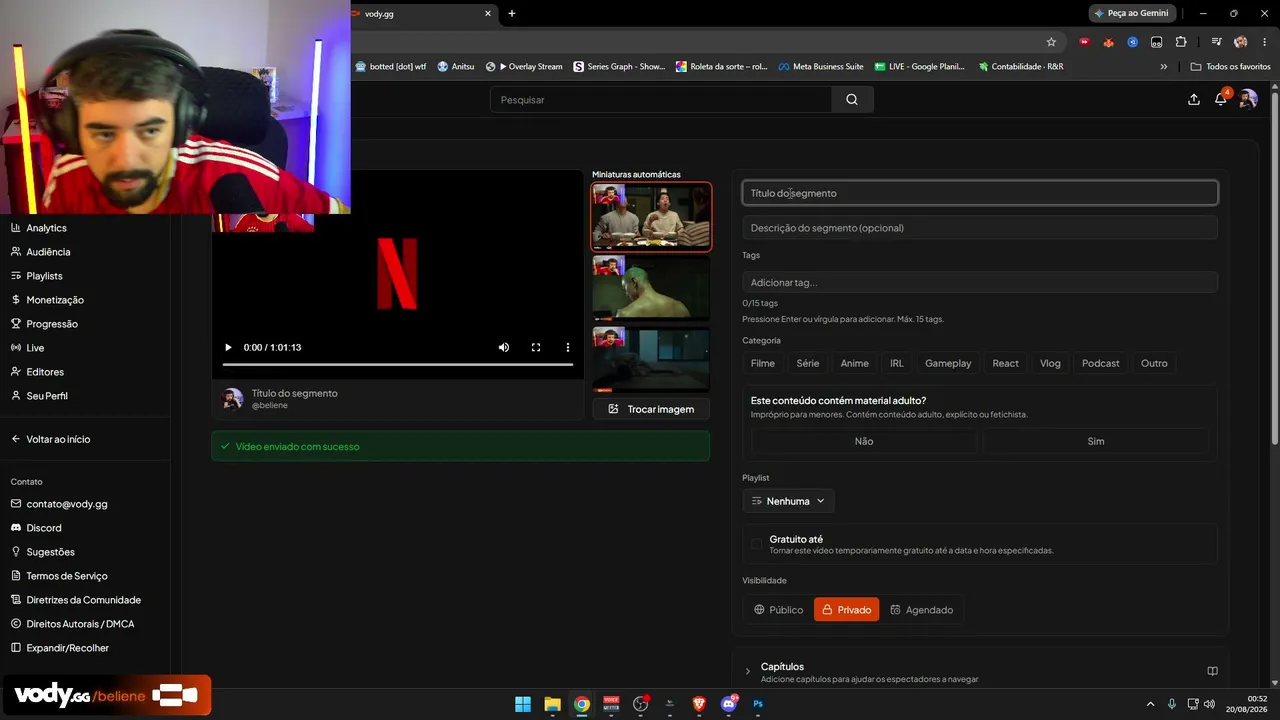Open Playlists in the sidebar
The height and width of the screenshot is (720, 1280).
pyautogui.click(x=44, y=276)
